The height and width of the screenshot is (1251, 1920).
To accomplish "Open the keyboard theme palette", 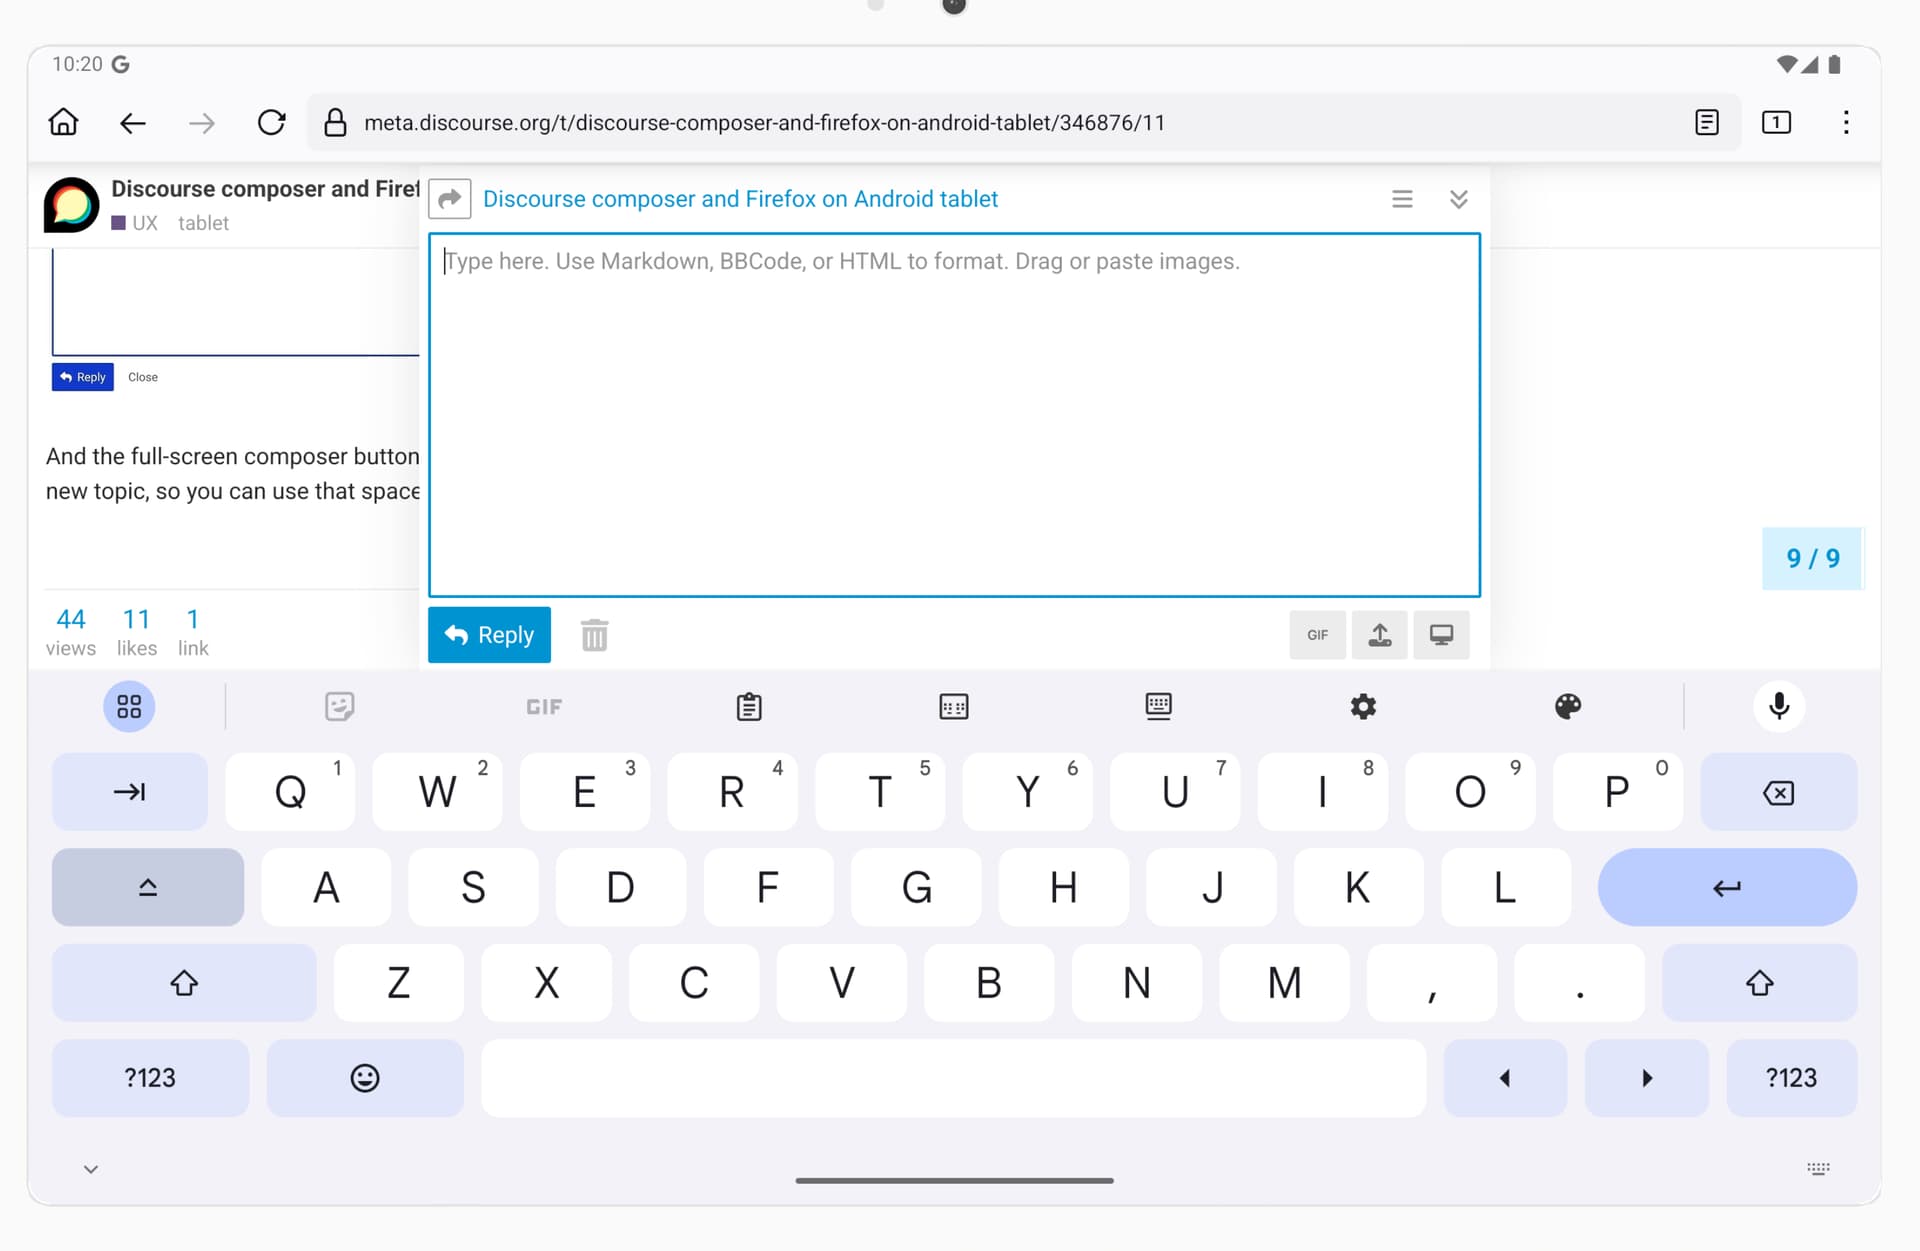I will pyautogui.click(x=1568, y=707).
